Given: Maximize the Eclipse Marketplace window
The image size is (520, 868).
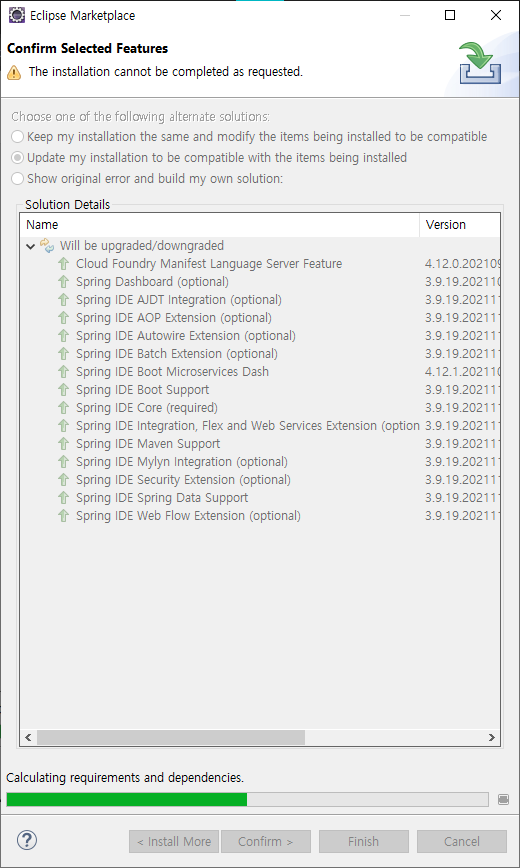Looking at the screenshot, I should 450,16.
